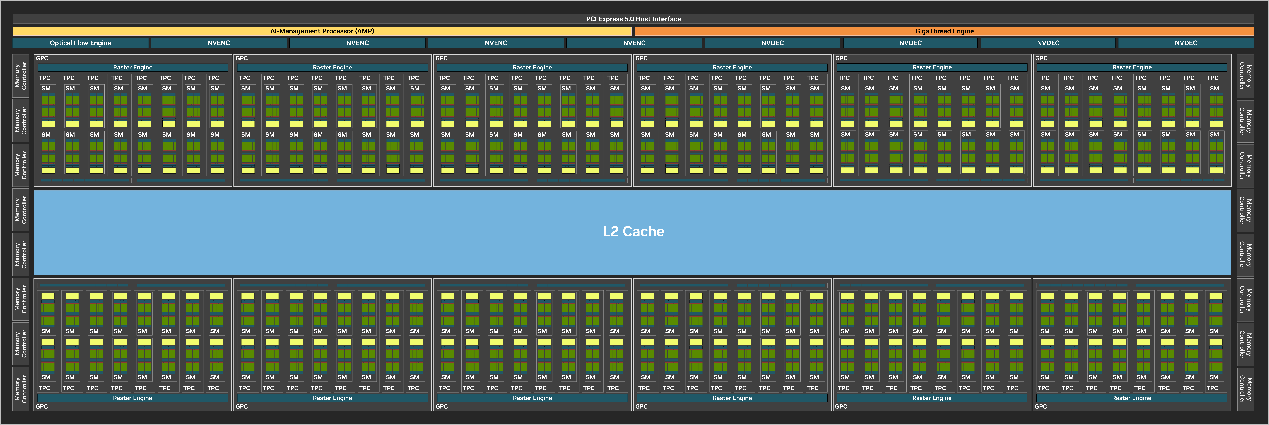This screenshot has width=1269, height=425.
Task: Select the topmost Memory Controller on the right edge
Action: click(1246, 76)
